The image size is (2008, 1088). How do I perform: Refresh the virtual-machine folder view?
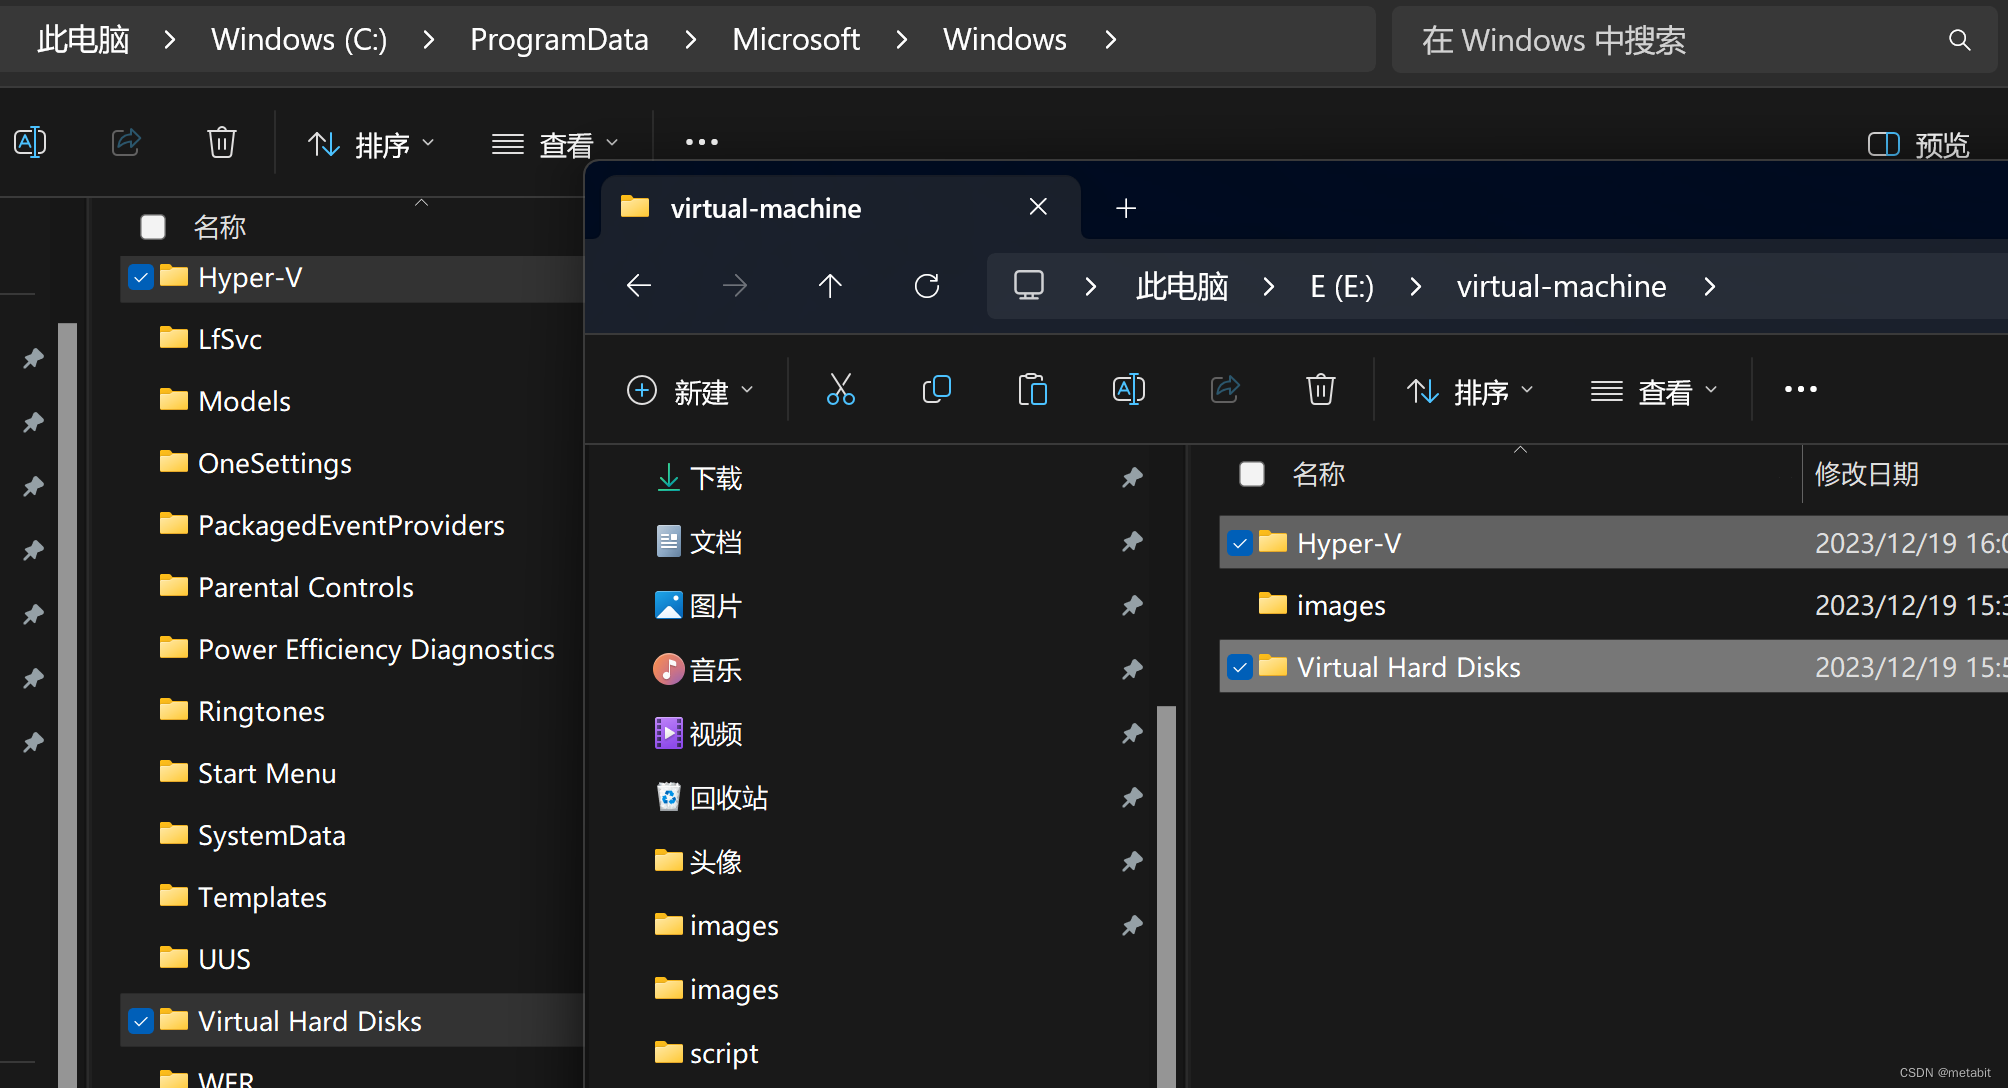(x=927, y=286)
